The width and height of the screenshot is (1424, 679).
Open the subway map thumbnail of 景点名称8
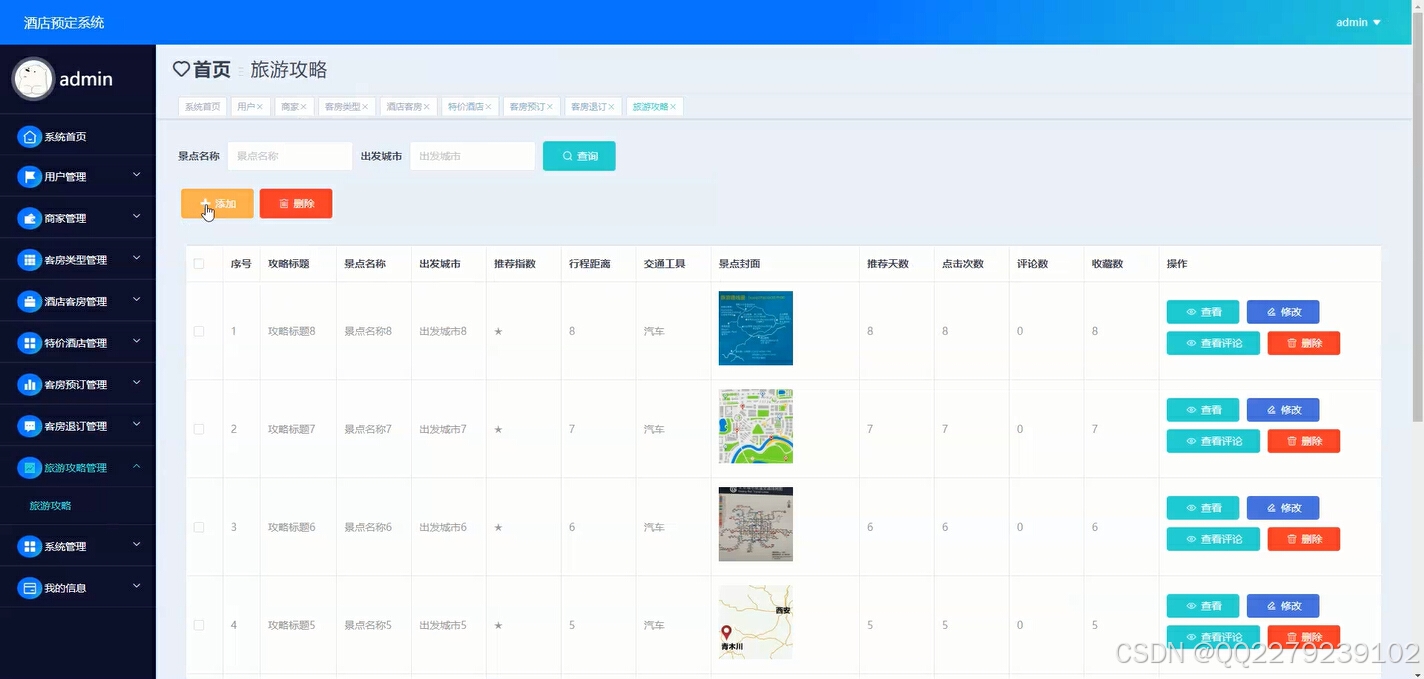[x=755, y=328]
